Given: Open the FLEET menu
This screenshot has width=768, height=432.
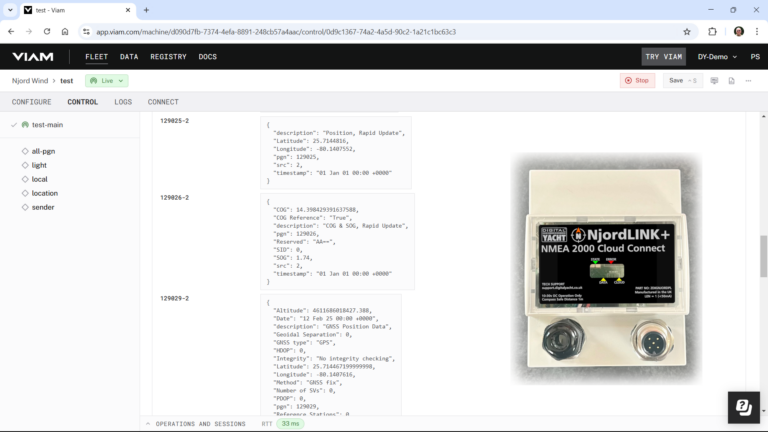Looking at the screenshot, I should (96, 57).
